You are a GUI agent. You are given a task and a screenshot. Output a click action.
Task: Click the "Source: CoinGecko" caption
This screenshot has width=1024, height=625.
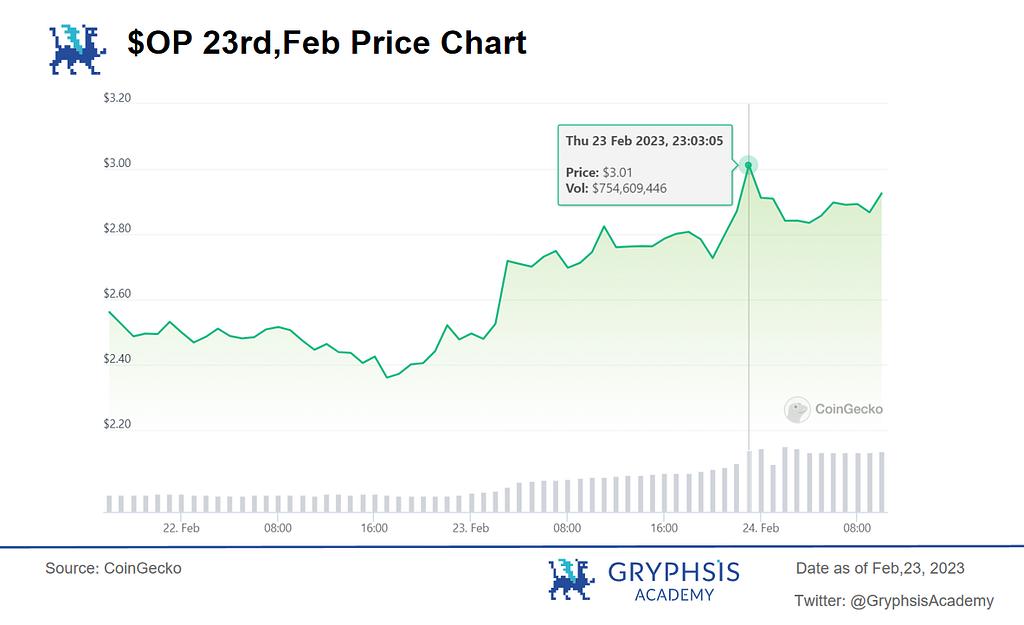tap(113, 568)
